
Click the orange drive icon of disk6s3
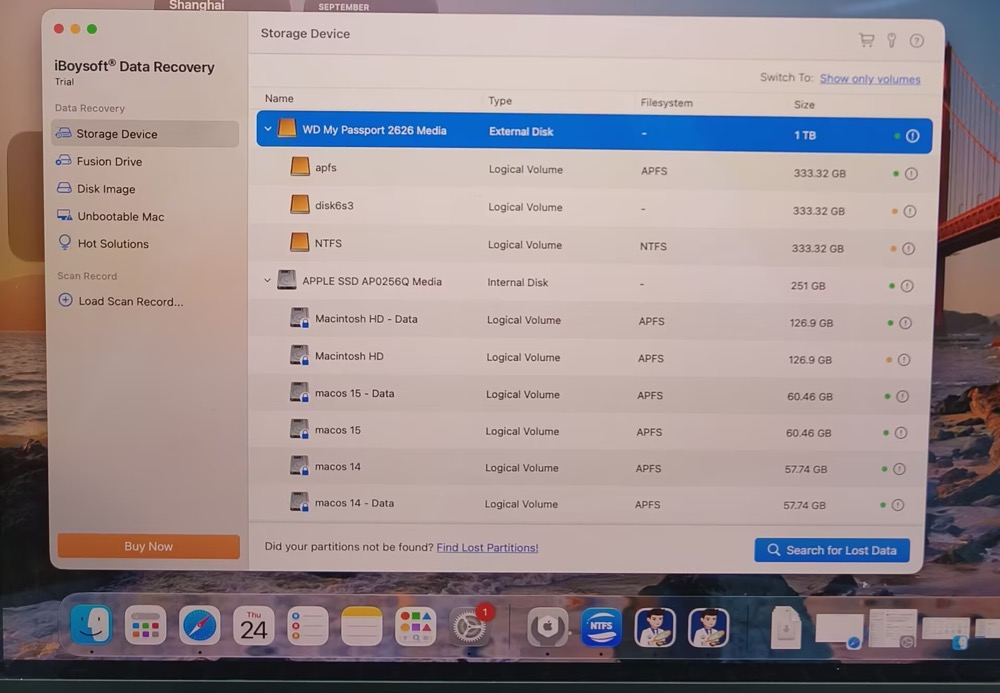pyautogui.click(x=300, y=204)
